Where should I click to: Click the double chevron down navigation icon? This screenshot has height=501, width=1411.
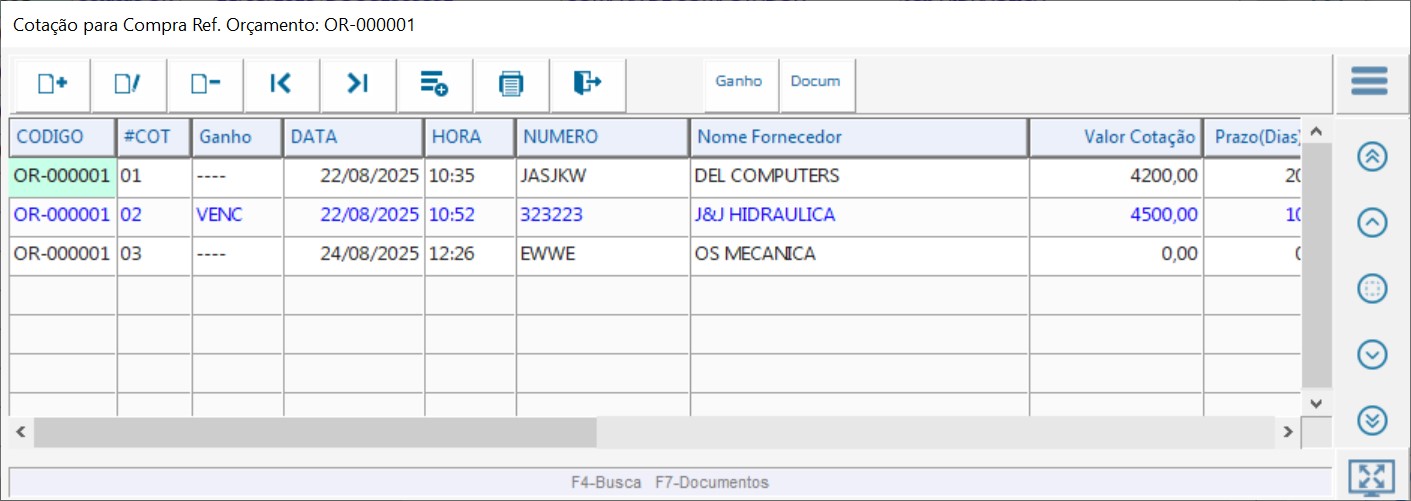(1372, 421)
